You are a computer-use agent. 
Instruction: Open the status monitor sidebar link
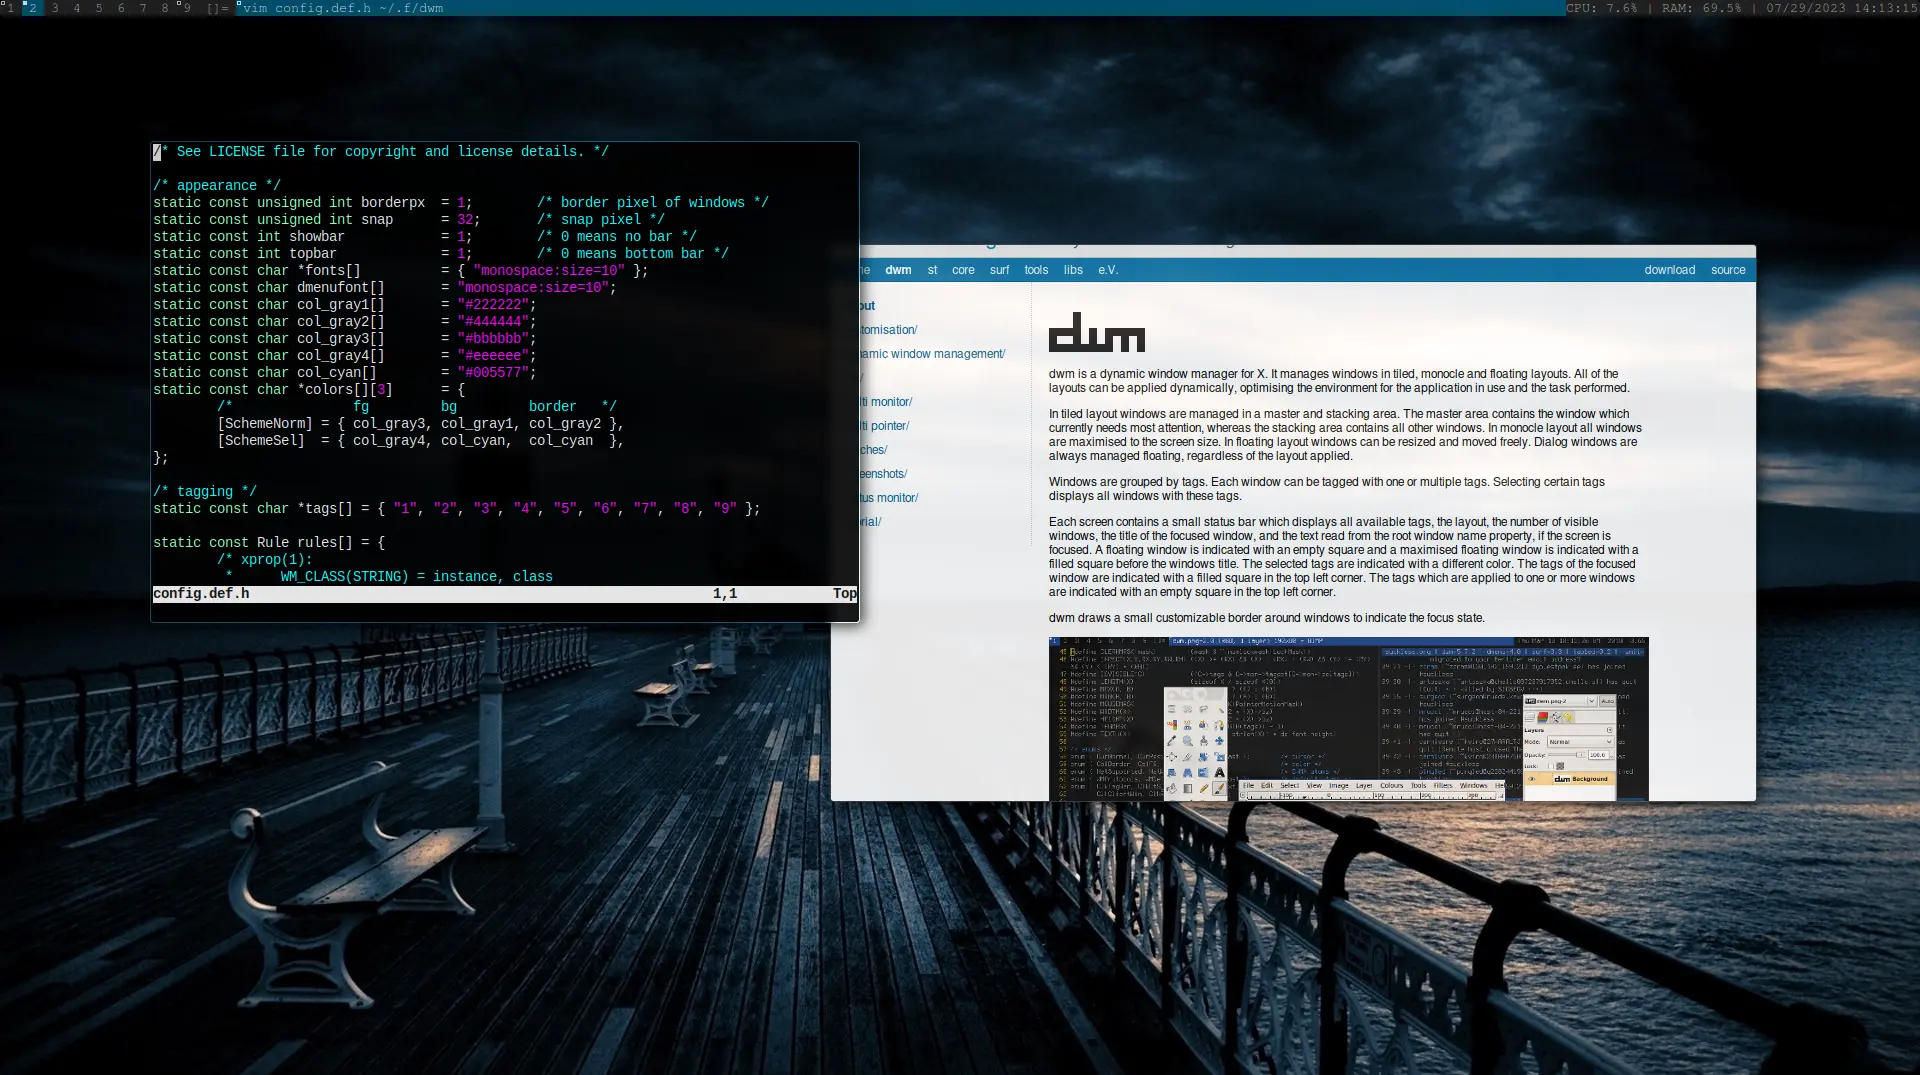pyautogui.click(x=889, y=498)
